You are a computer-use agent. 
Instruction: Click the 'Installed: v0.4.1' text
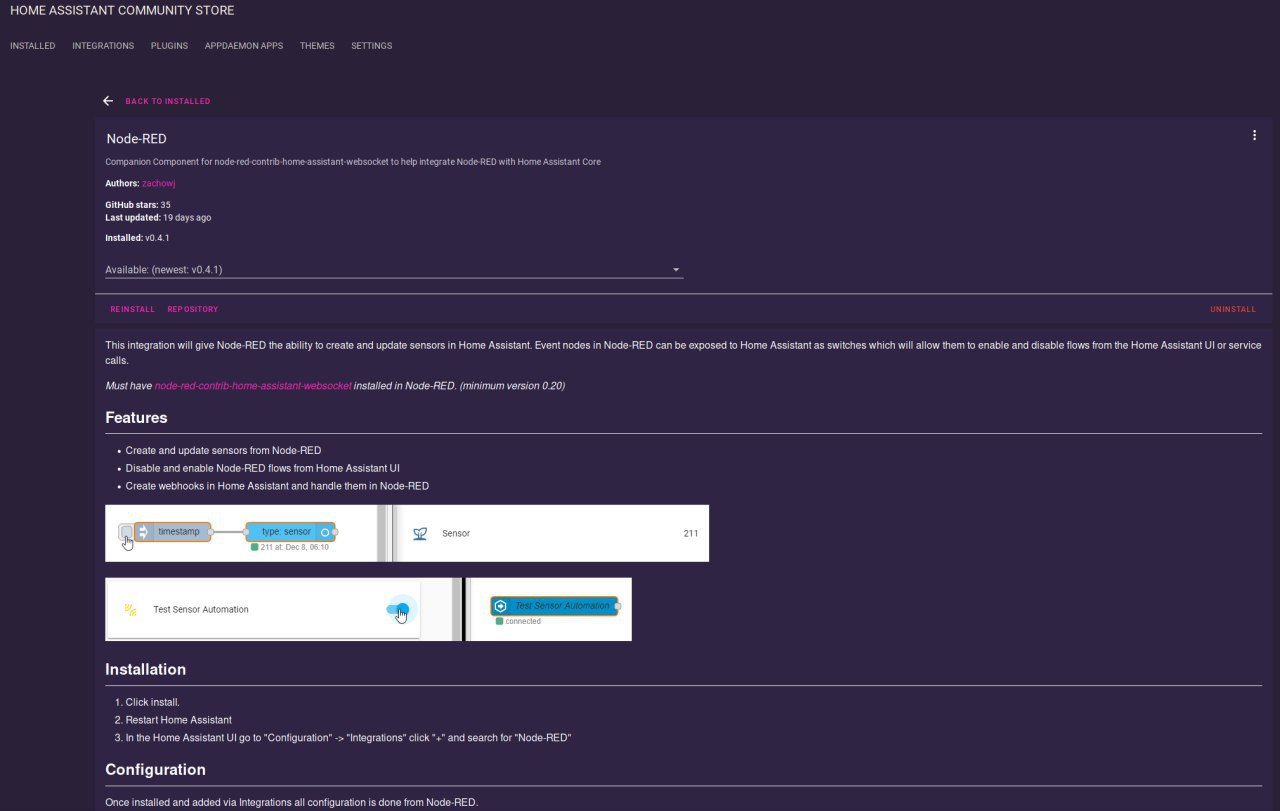coord(137,238)
